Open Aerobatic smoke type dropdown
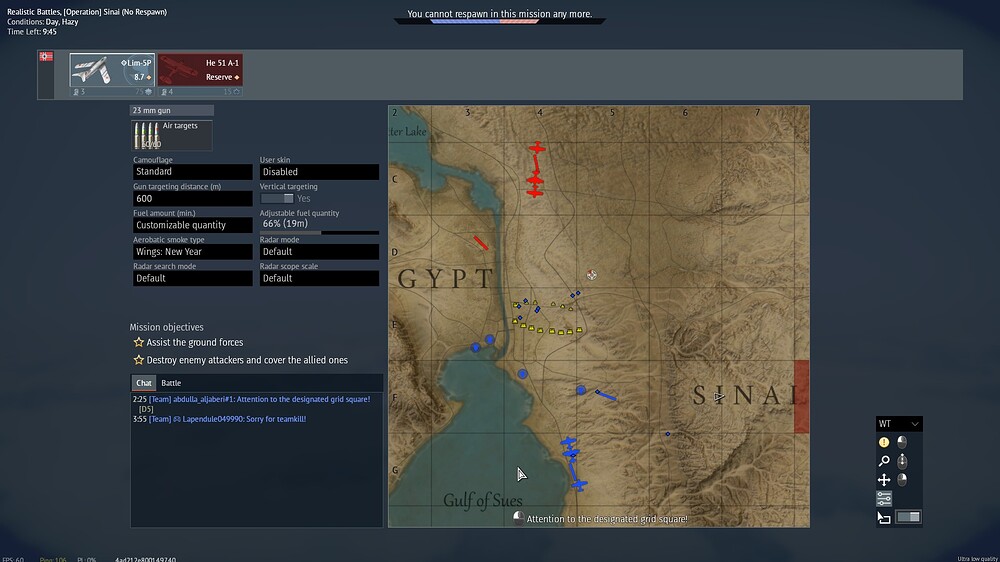The image size is (1000, 562). click(193, 252)
